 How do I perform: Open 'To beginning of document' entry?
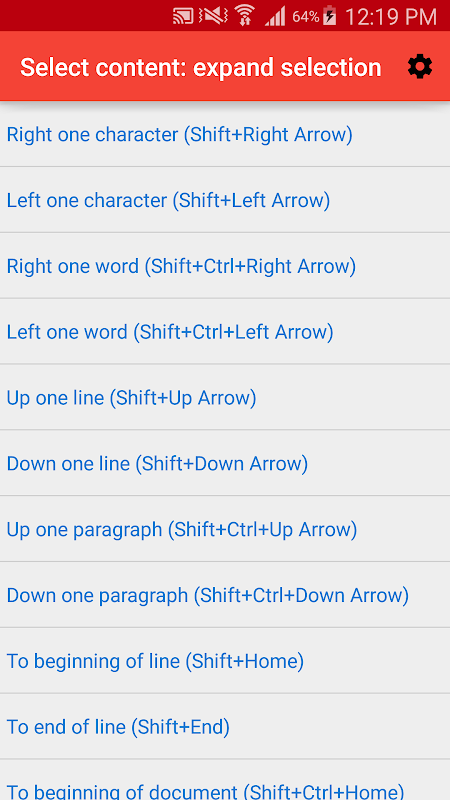(x=225, y=780)
